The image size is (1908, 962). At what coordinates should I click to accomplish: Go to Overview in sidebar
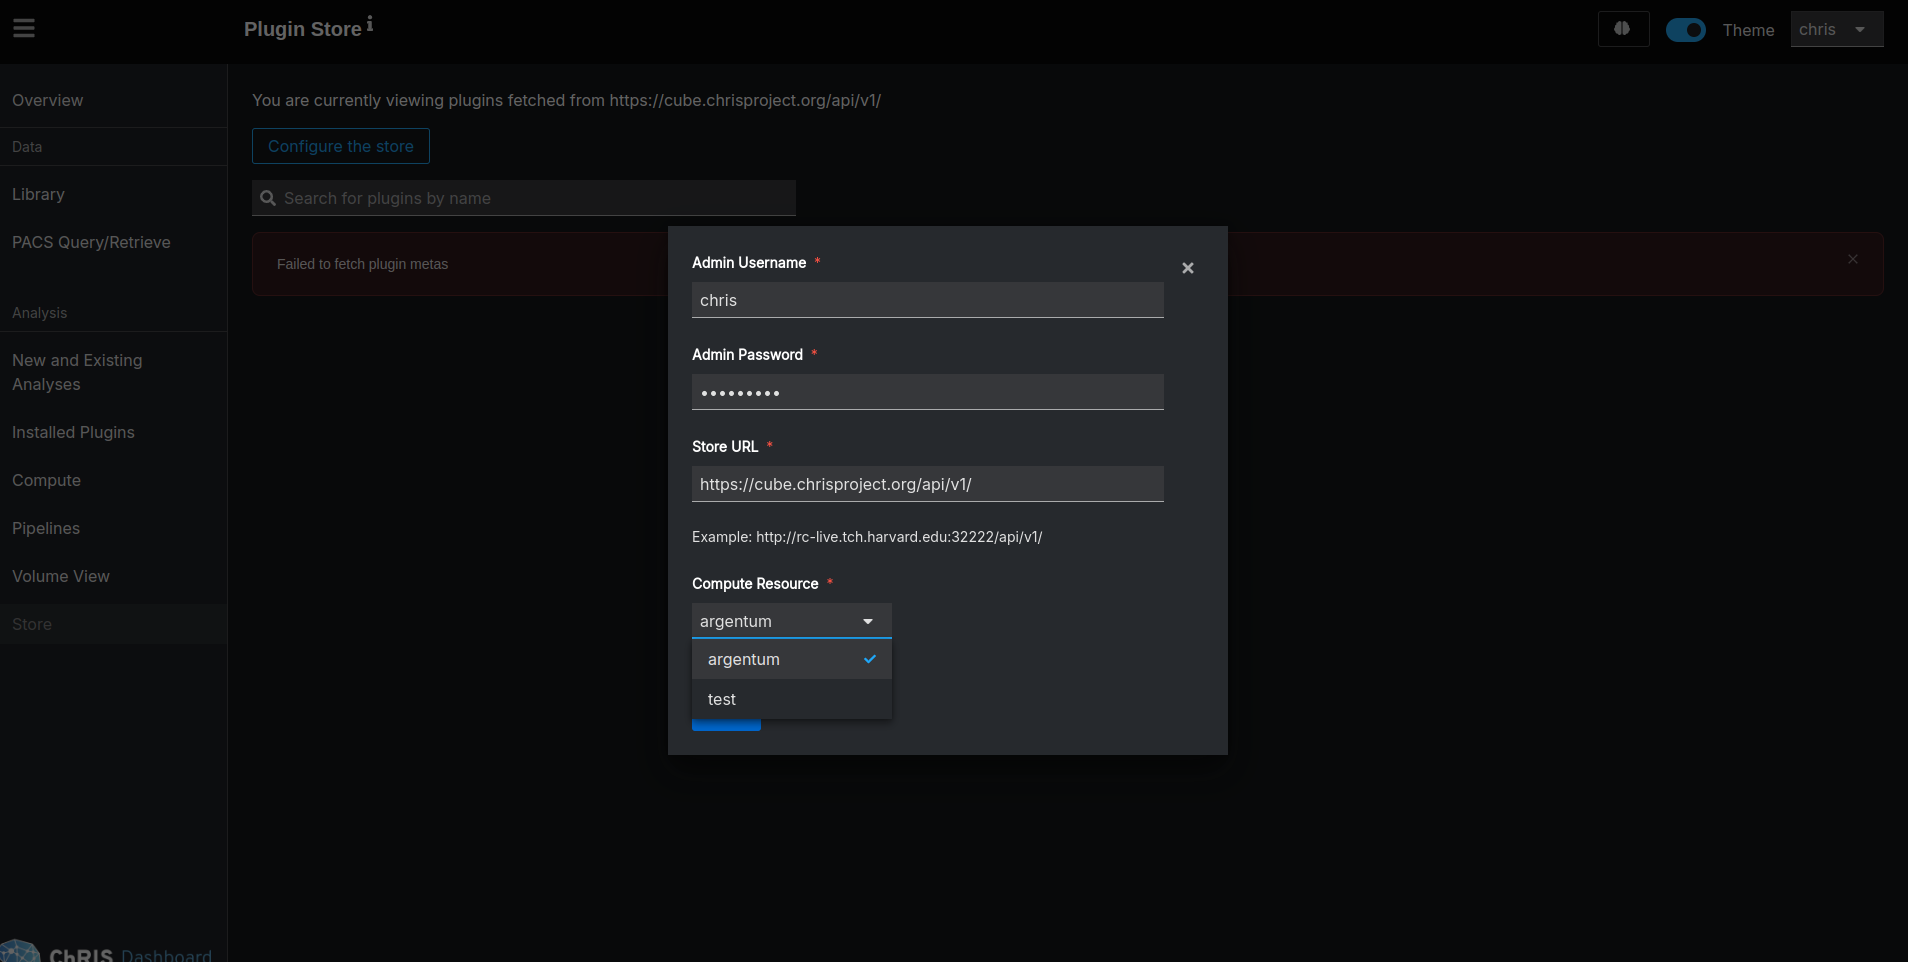tap(114, 100)
